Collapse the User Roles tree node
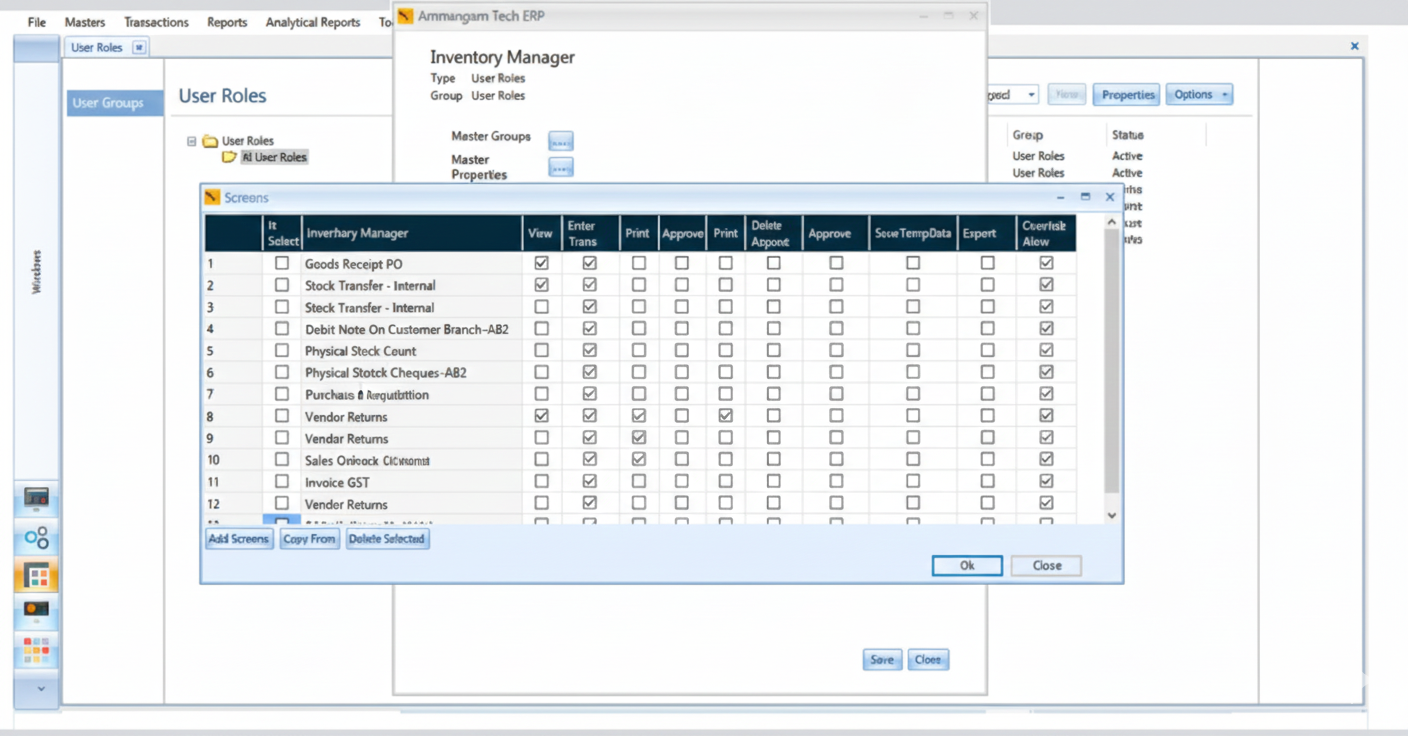1408x736 pixels. [192, 141]
